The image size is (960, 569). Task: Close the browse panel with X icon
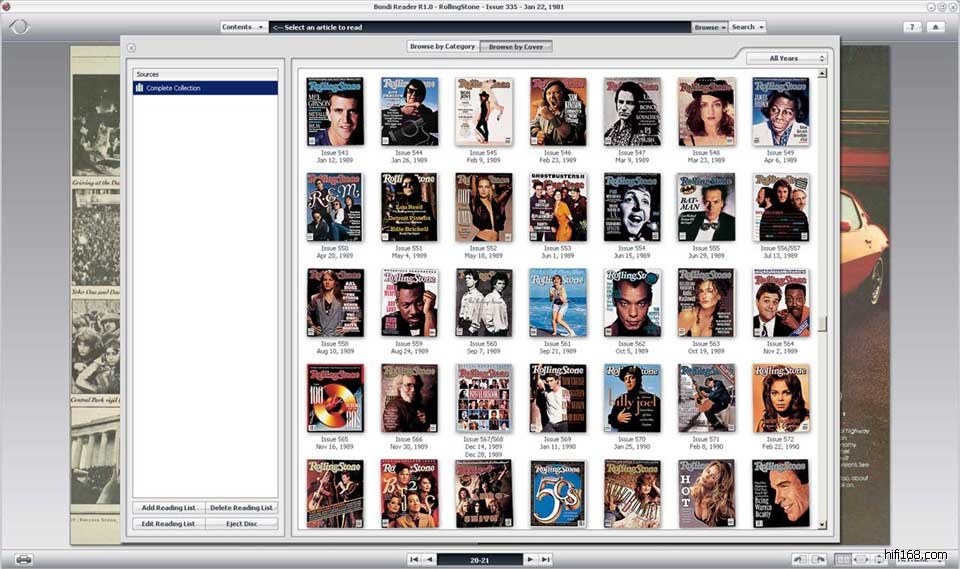(132, 47)
